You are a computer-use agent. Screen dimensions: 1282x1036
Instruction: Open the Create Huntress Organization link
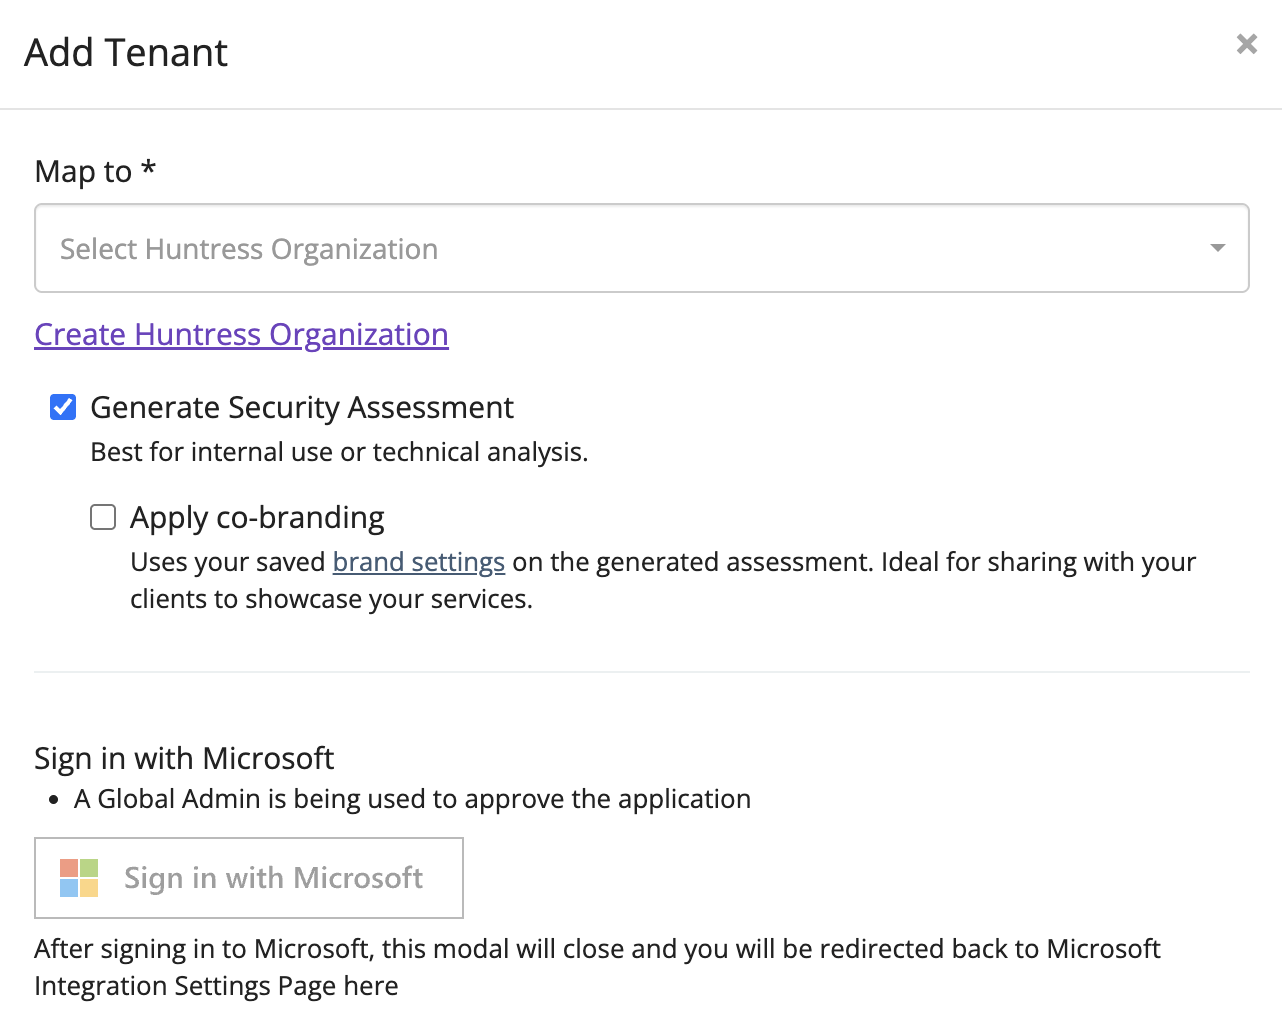click(x=241, y=334)
